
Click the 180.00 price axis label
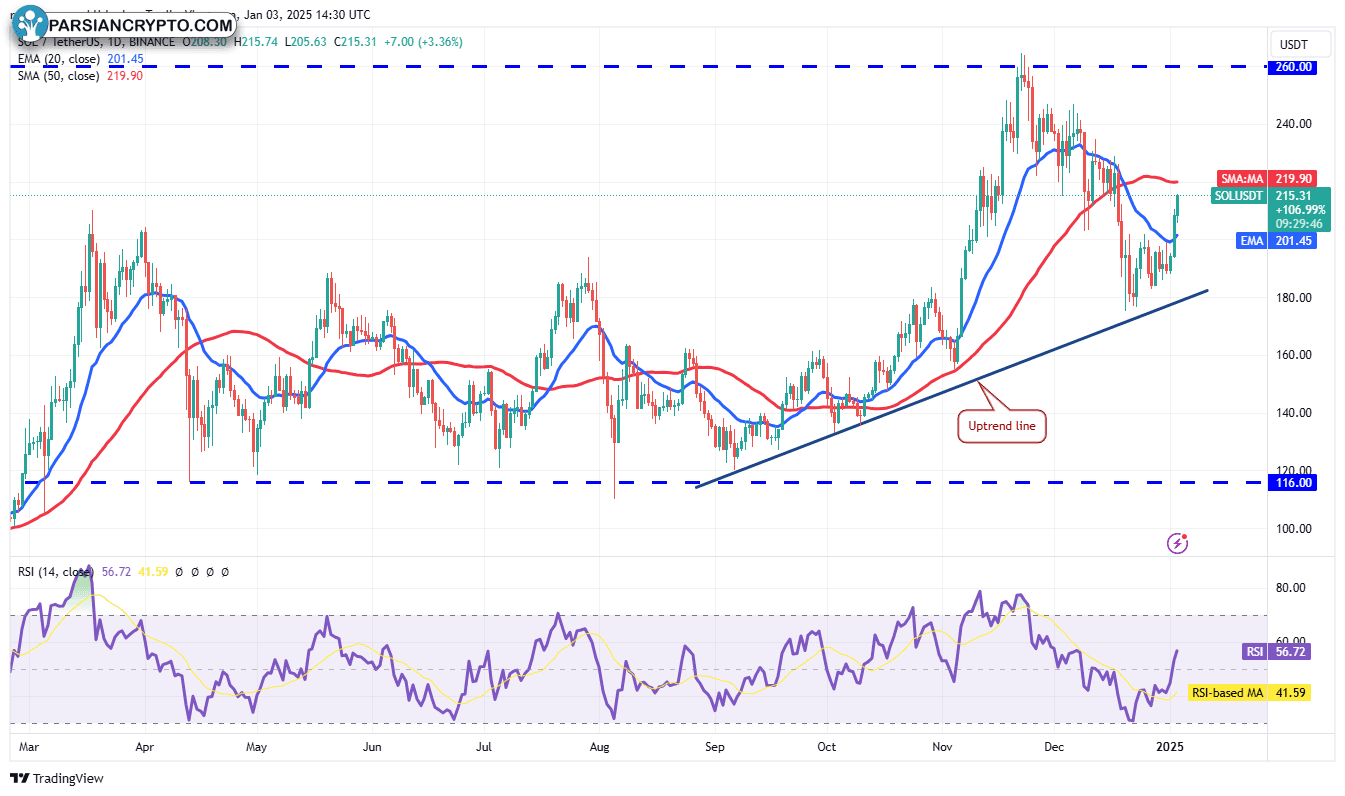1294,298
